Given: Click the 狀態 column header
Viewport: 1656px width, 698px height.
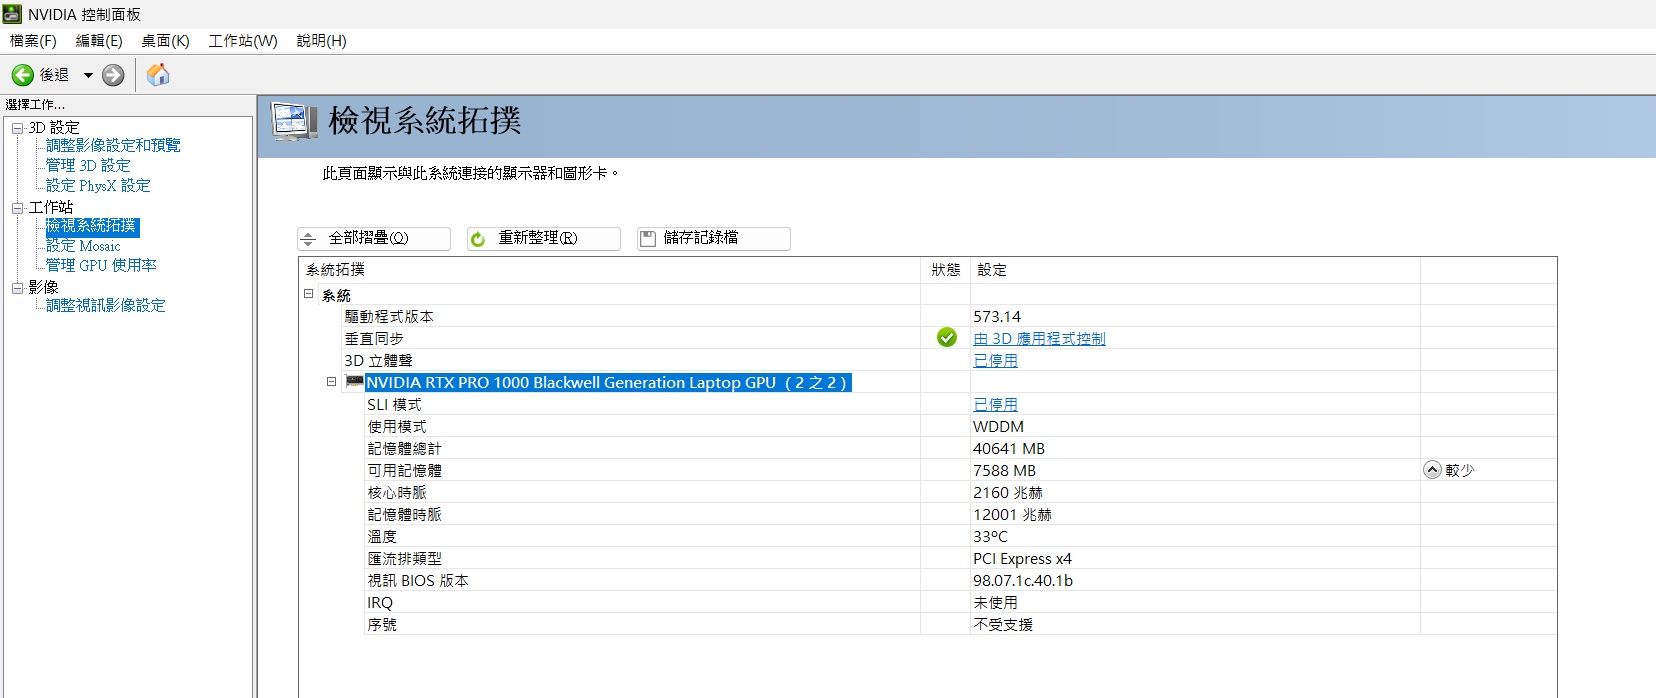Looking at the screenshot, I should click(945, 270).
